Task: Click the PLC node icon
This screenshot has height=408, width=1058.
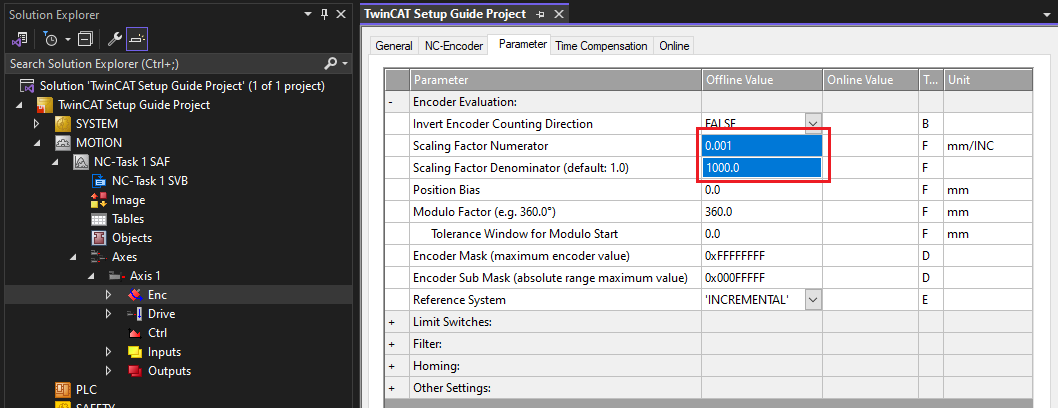Action: [63, 390]
